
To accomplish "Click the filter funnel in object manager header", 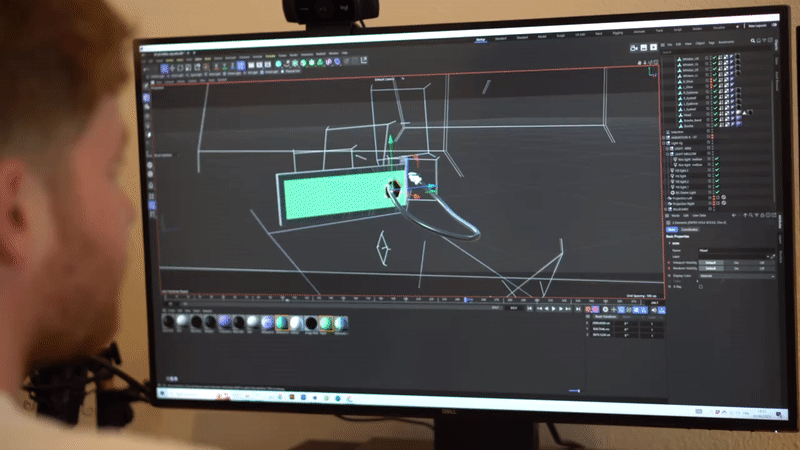I will click(x=764, y=40).
